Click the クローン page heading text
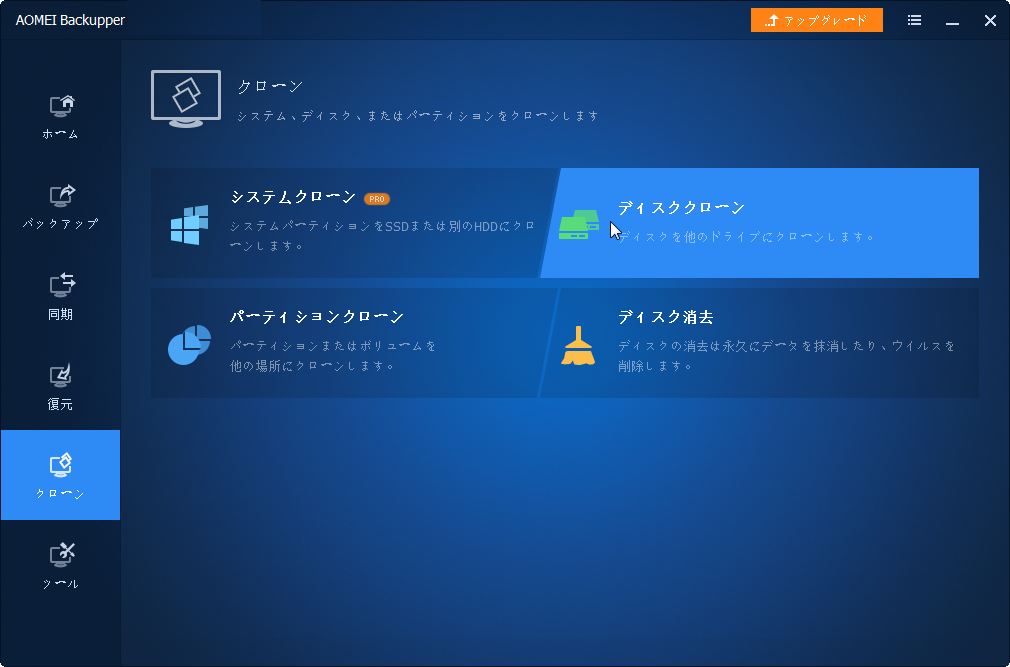Image resolution: width=1010 pixels, height=667 pixels. (x=270, y=86)
